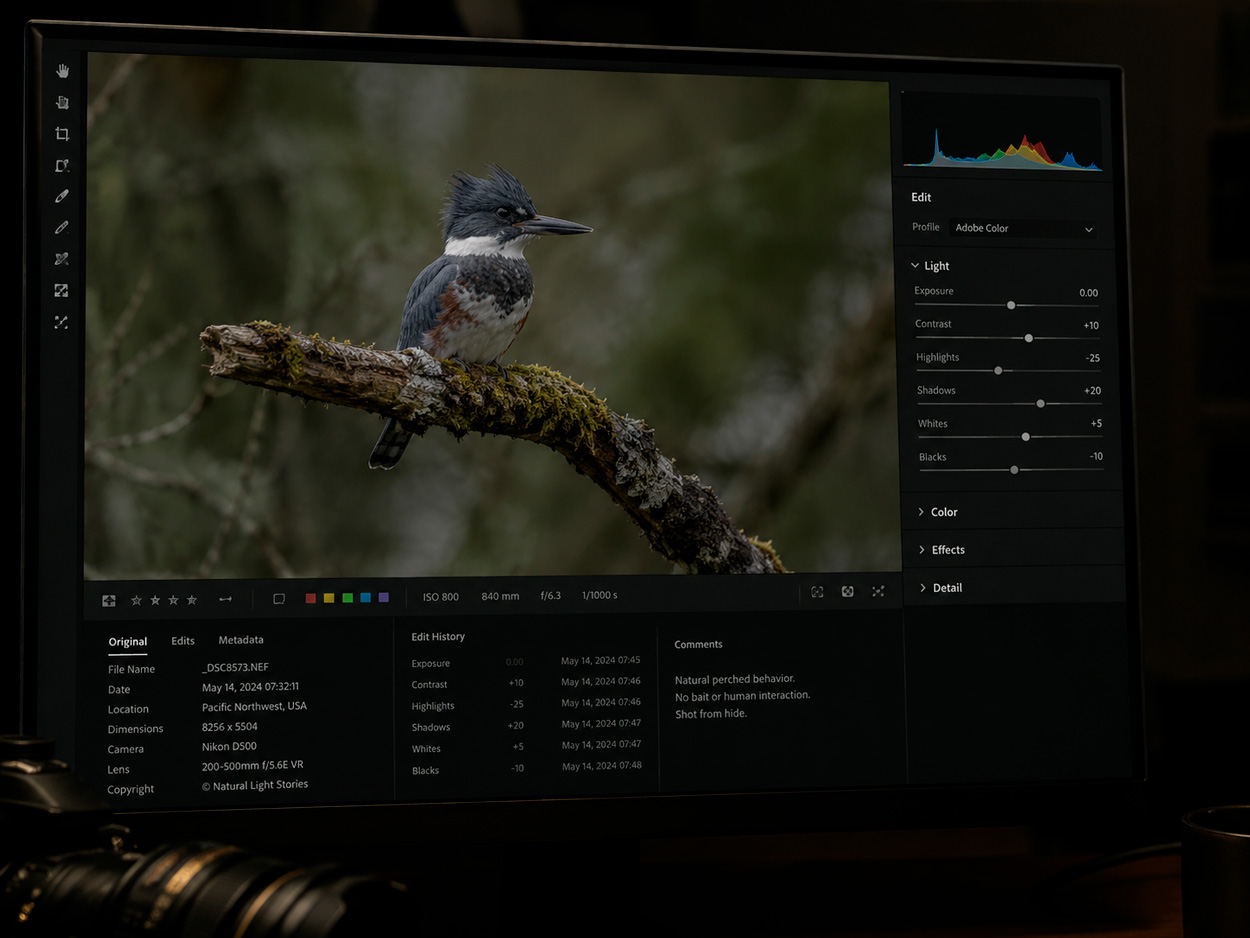The height and width of the screenshot is (938, 1250).
Task: Select the Highlights row in Edit History
Action: 526,705
